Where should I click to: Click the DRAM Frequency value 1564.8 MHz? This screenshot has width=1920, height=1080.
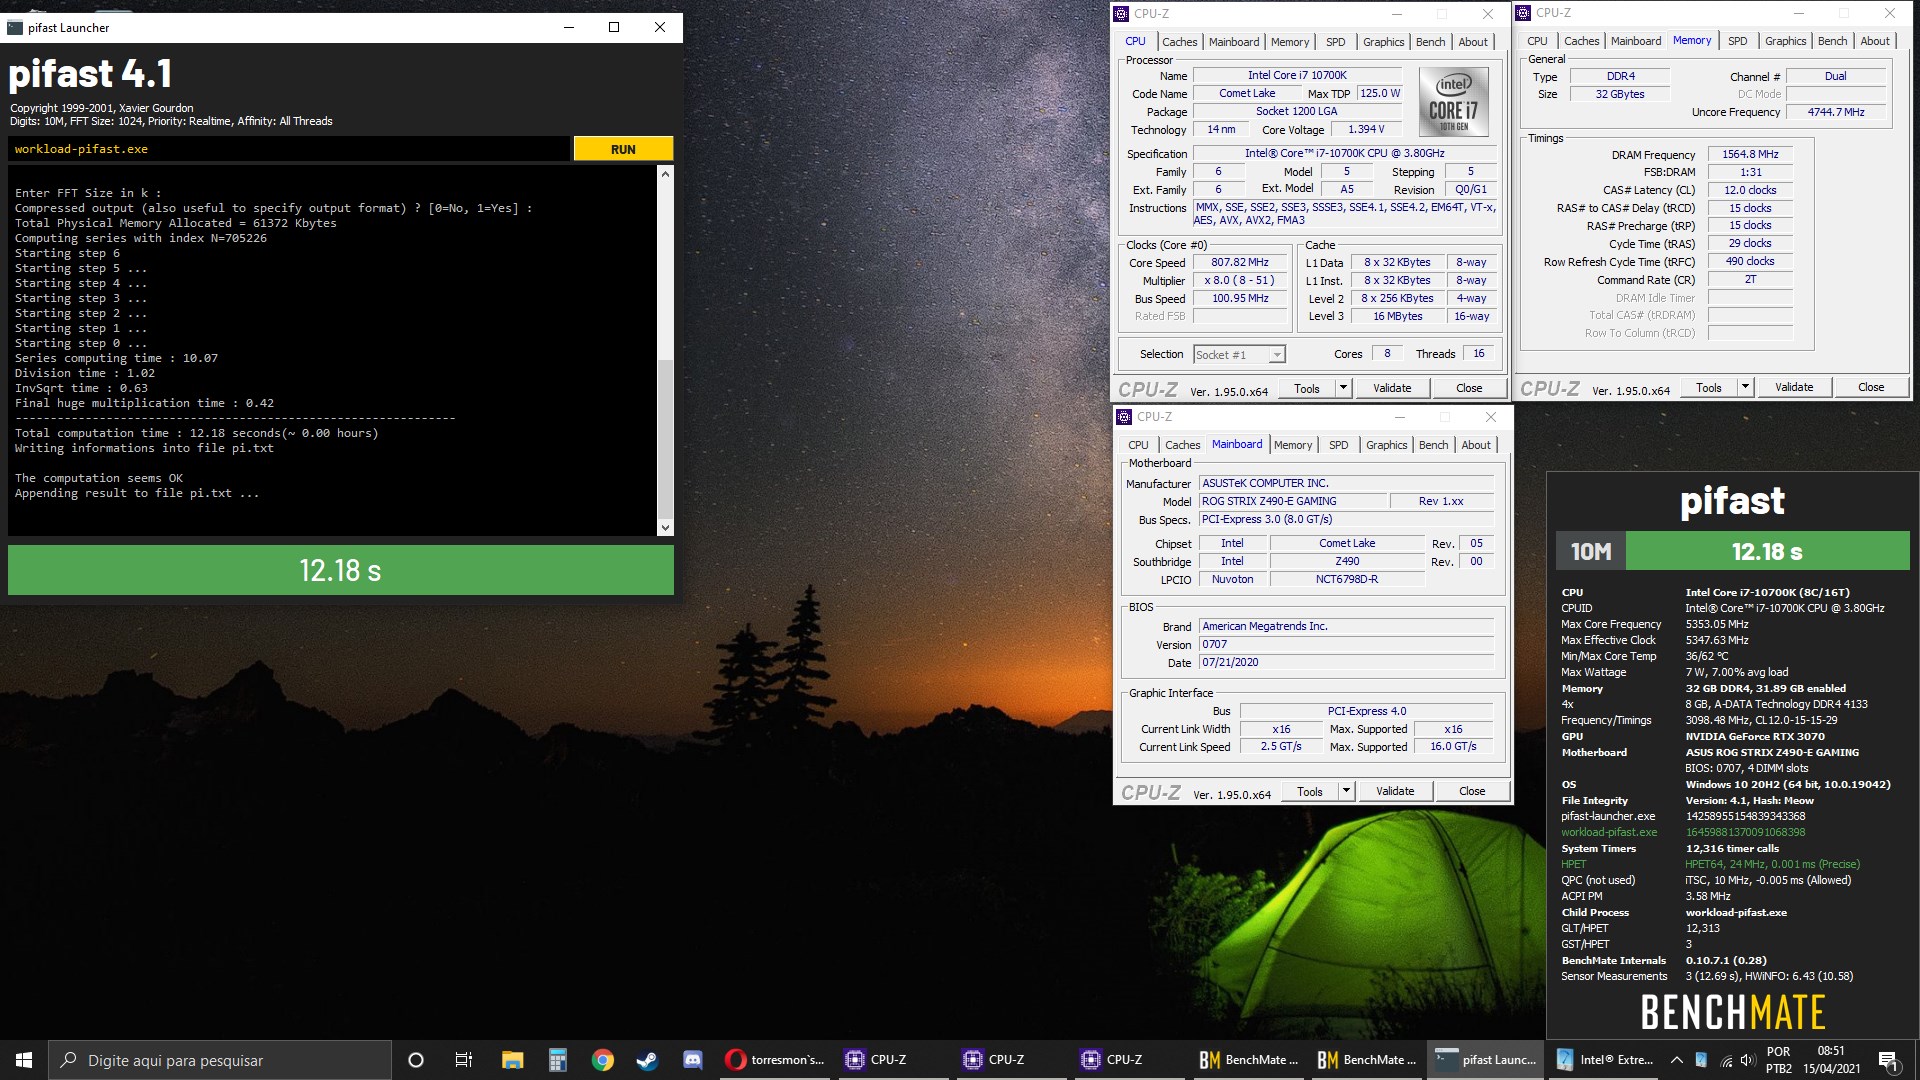pyautogui.click(x=1750, y=154)
